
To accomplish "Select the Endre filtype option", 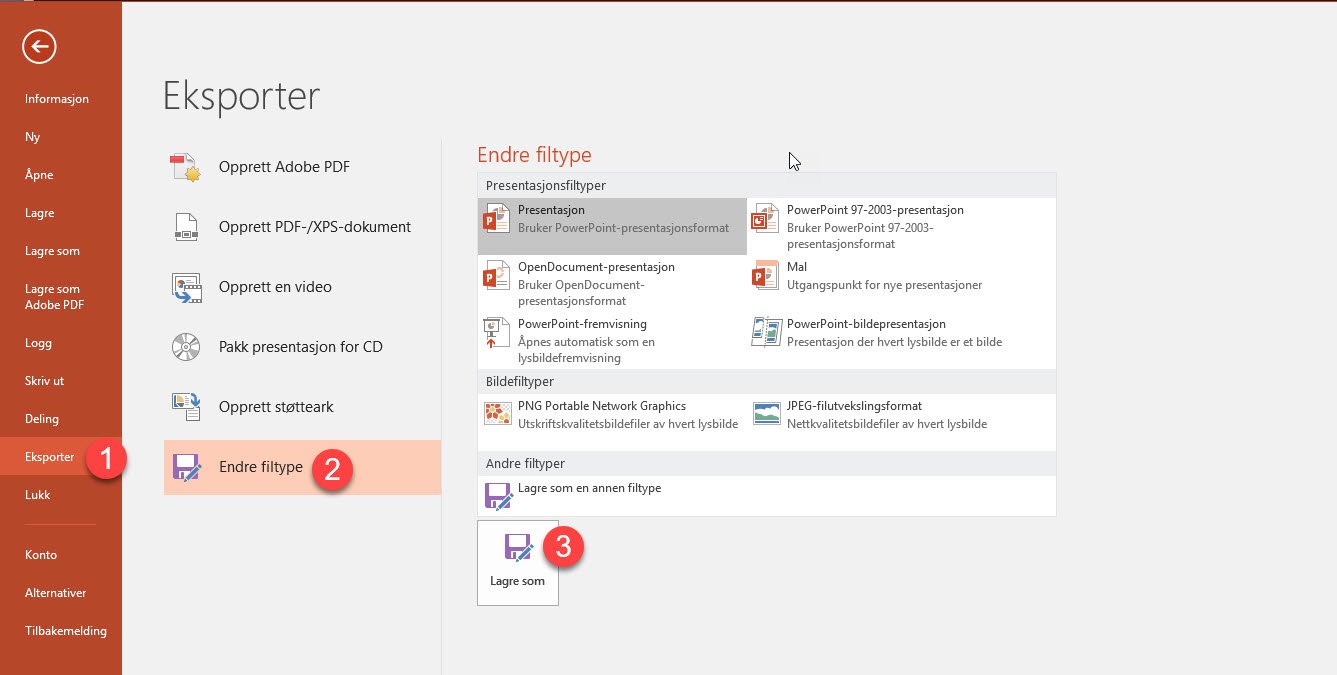I will [302, 467].
